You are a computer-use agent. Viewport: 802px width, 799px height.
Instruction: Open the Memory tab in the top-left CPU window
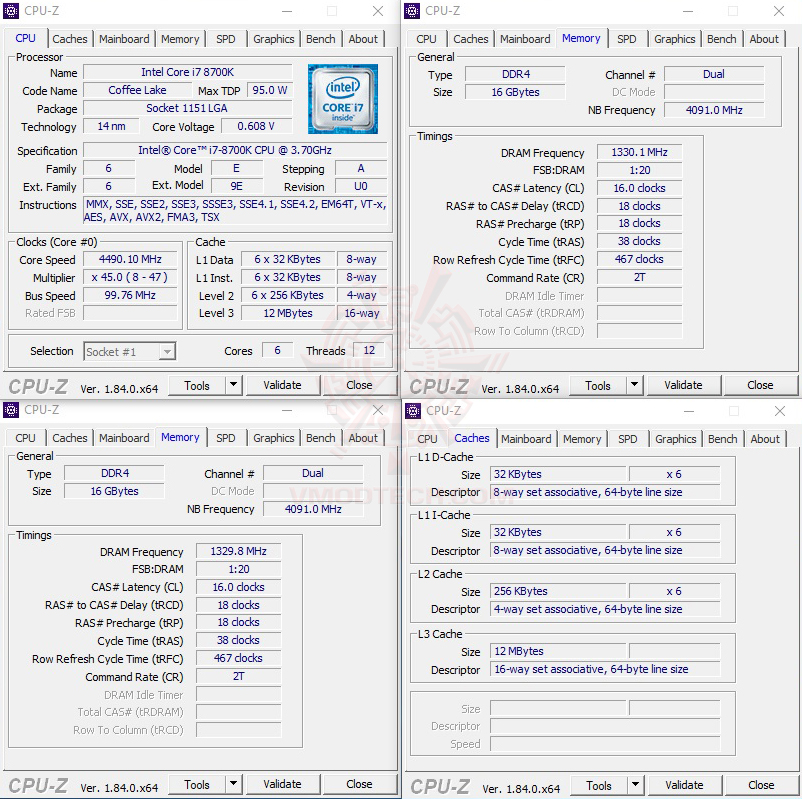click(180, 39)
